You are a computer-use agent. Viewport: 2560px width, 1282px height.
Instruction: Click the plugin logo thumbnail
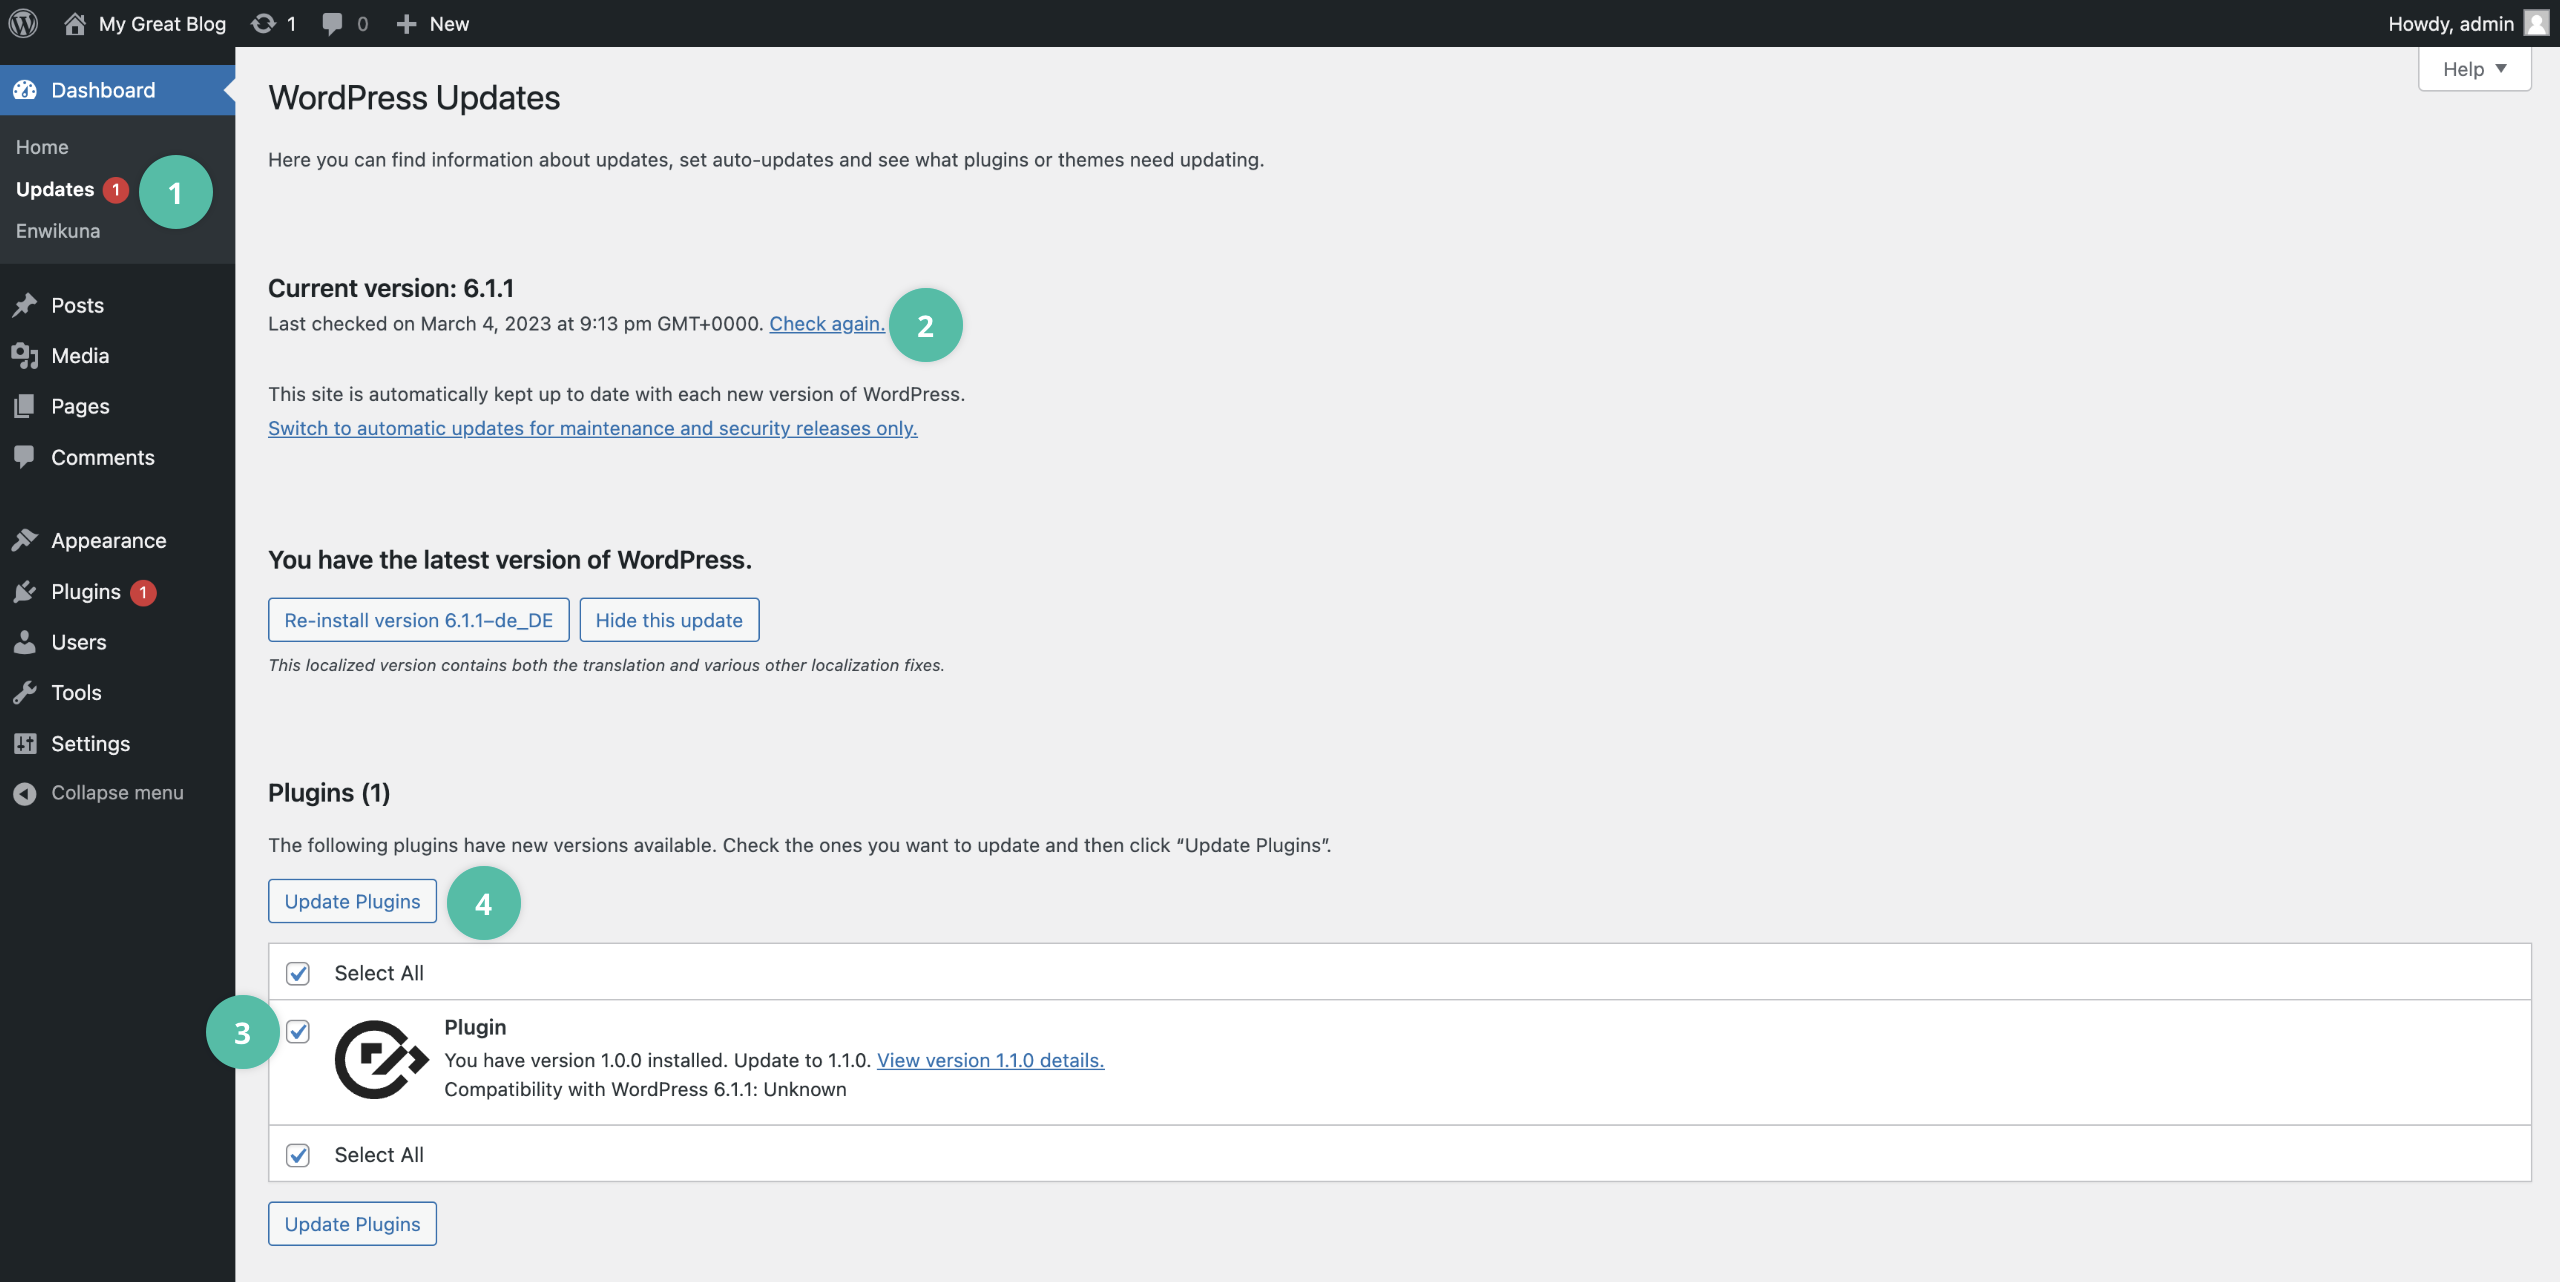click(381, 1060)
